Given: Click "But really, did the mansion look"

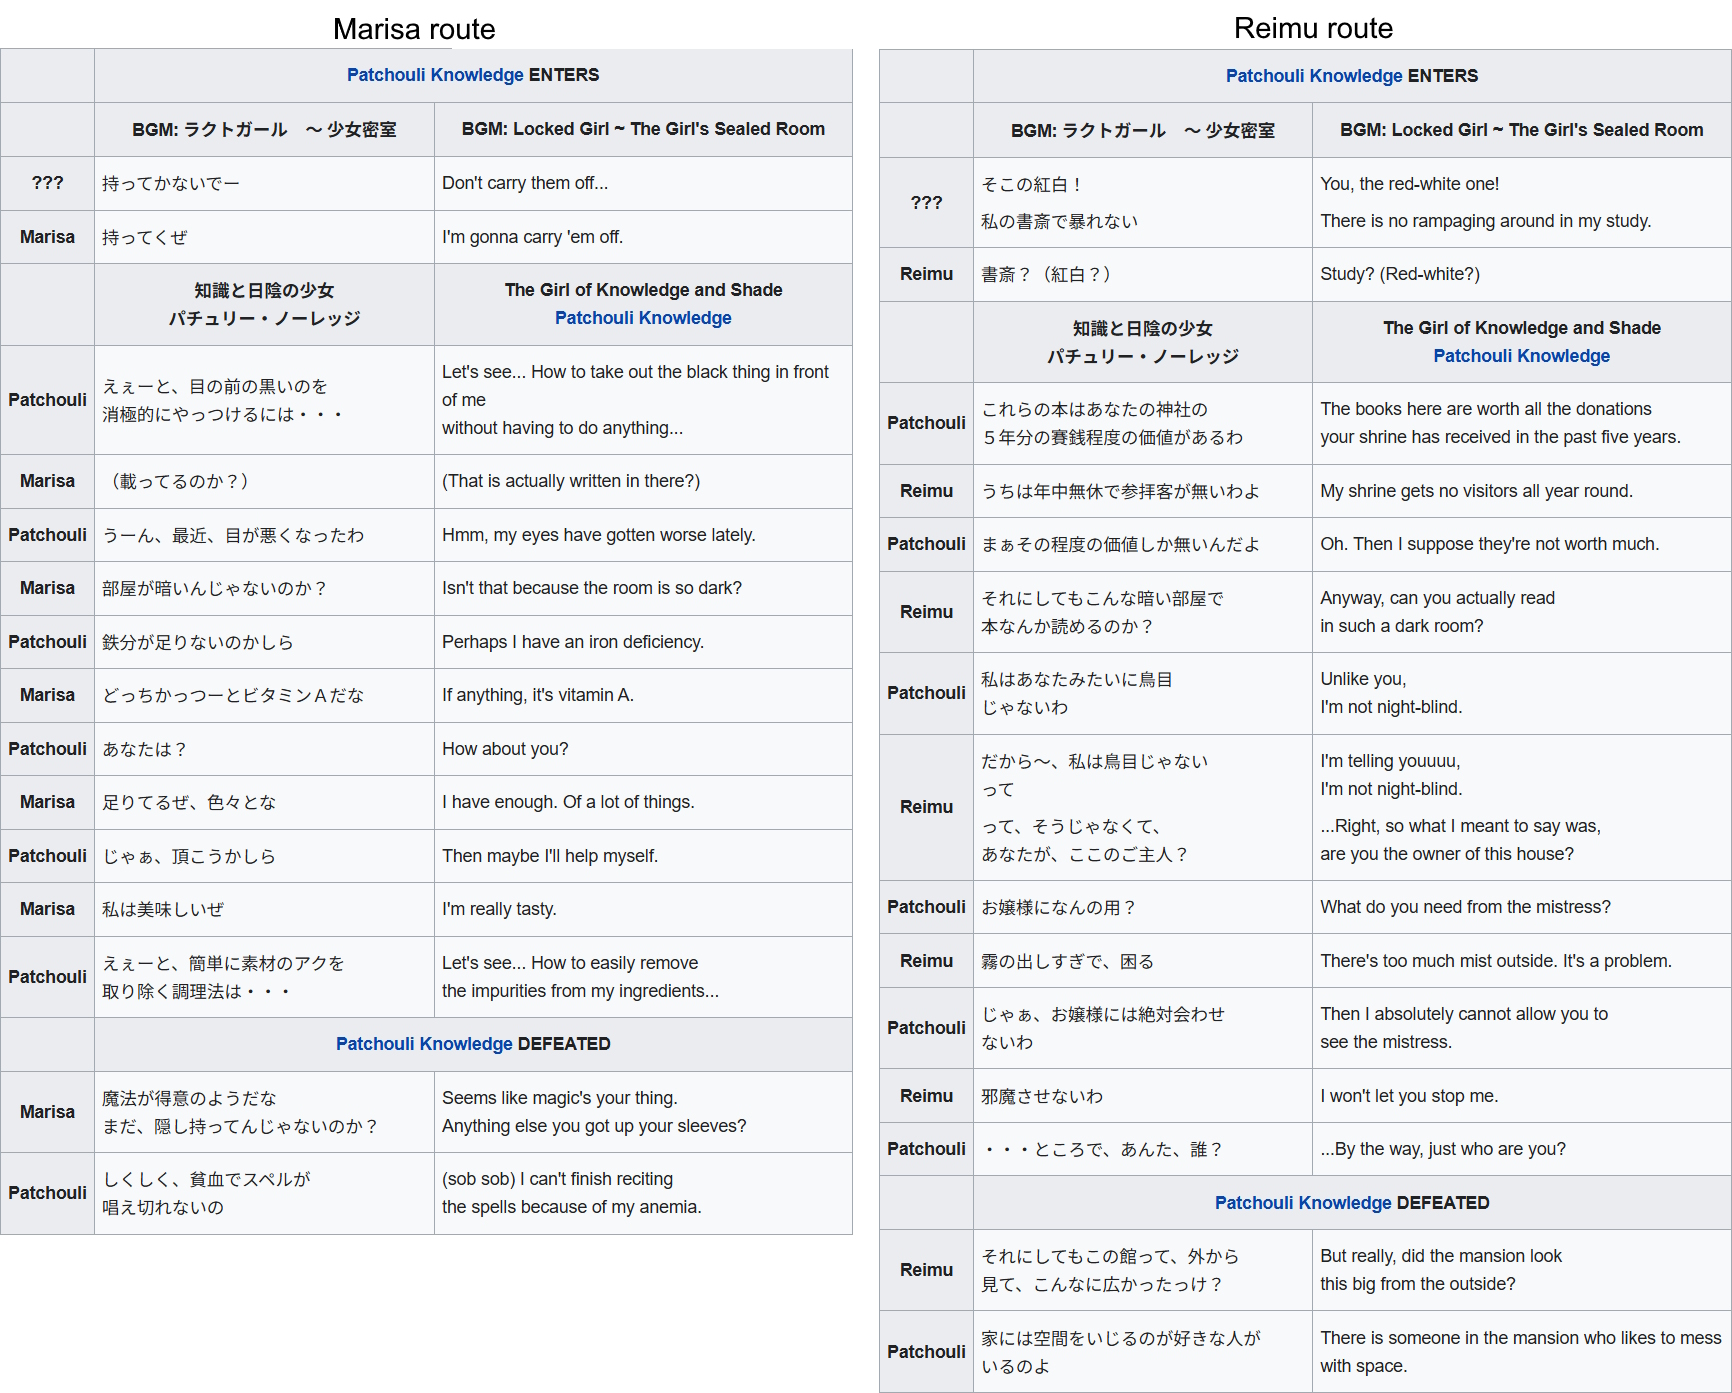Looking at the screenshot, I should pos(1441,1256).
